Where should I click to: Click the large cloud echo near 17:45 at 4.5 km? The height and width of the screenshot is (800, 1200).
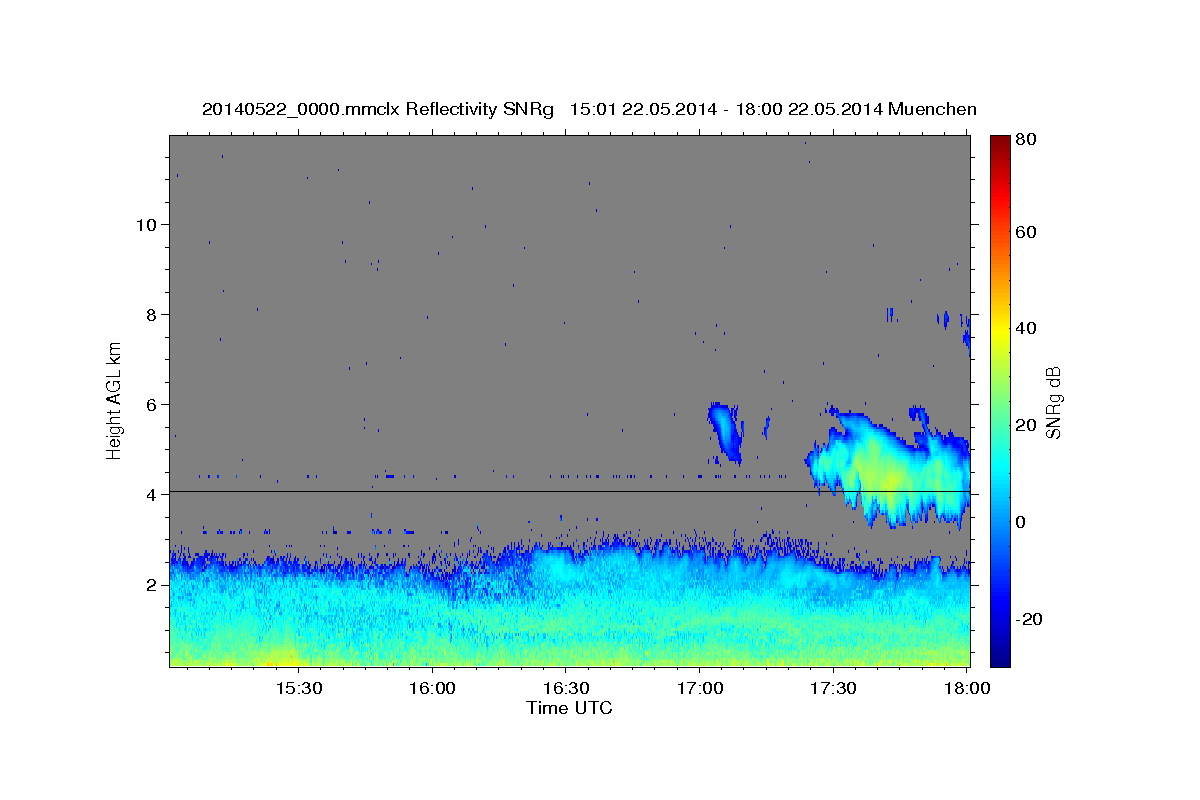pos(888,465)
